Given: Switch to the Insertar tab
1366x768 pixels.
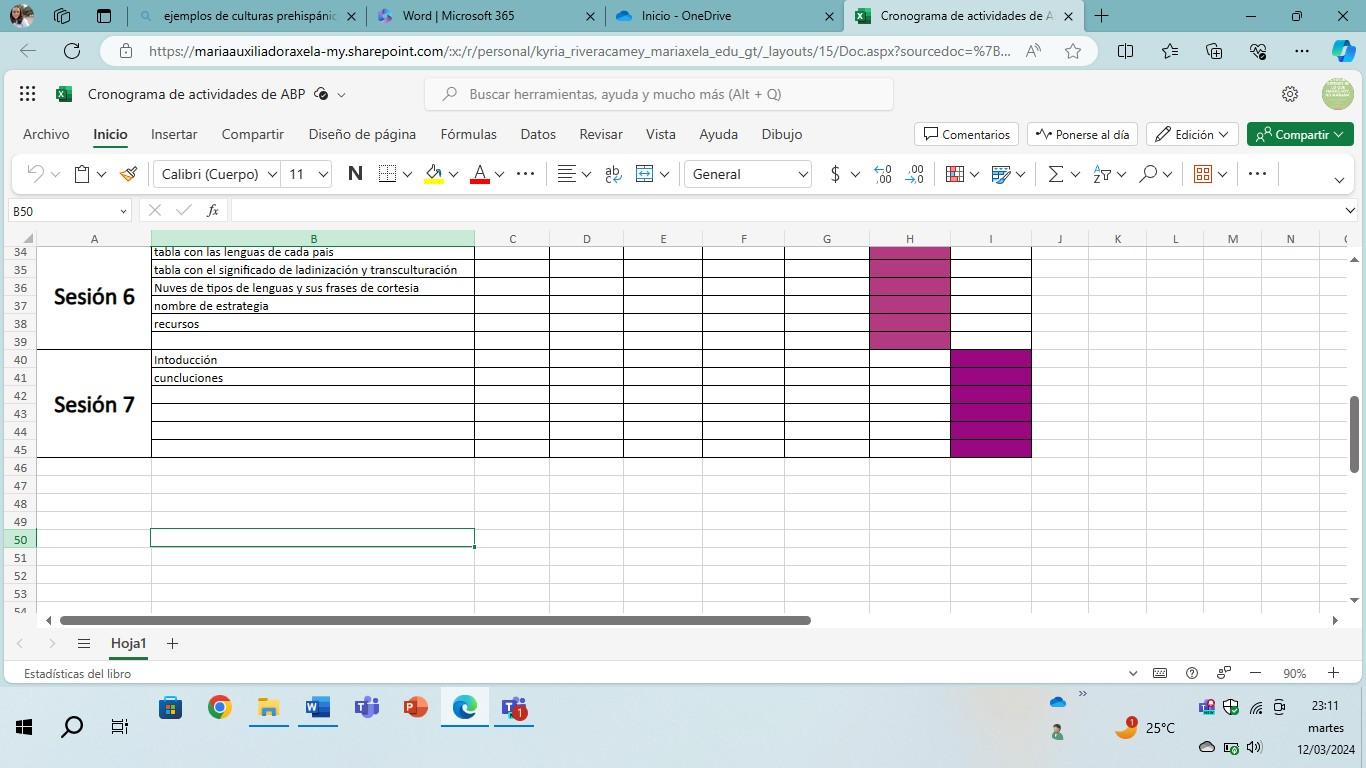Looking at the screenshot, I should click(x=174, y=134).
